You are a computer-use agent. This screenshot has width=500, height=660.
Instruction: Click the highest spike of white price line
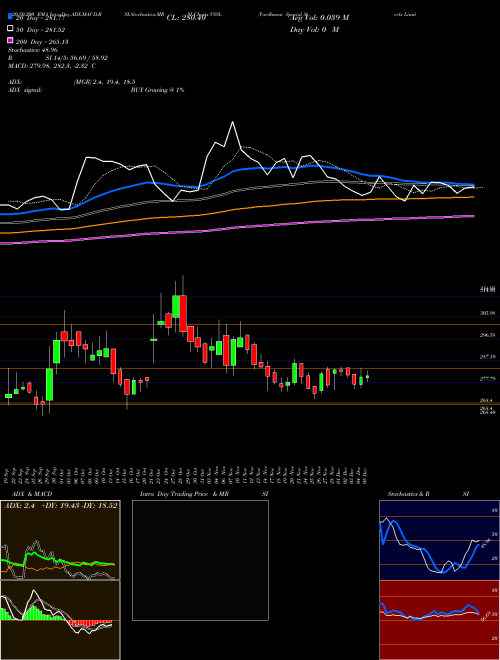232,123
